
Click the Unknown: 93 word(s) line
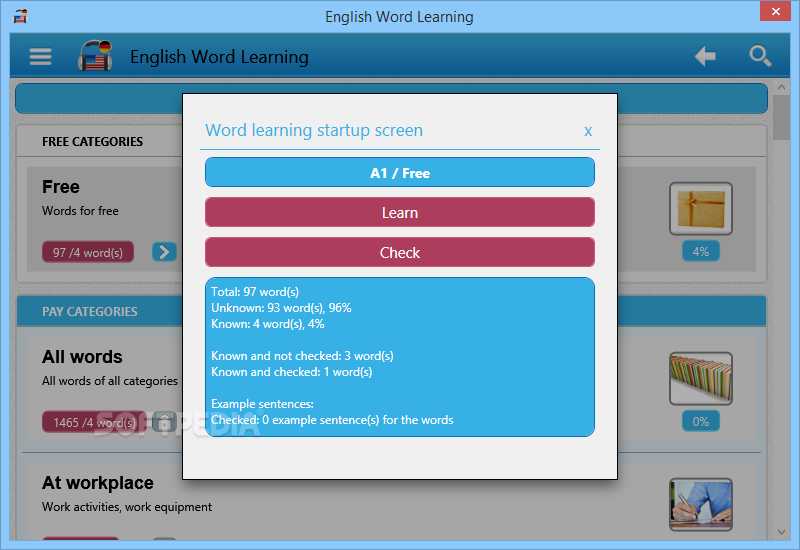281,308
